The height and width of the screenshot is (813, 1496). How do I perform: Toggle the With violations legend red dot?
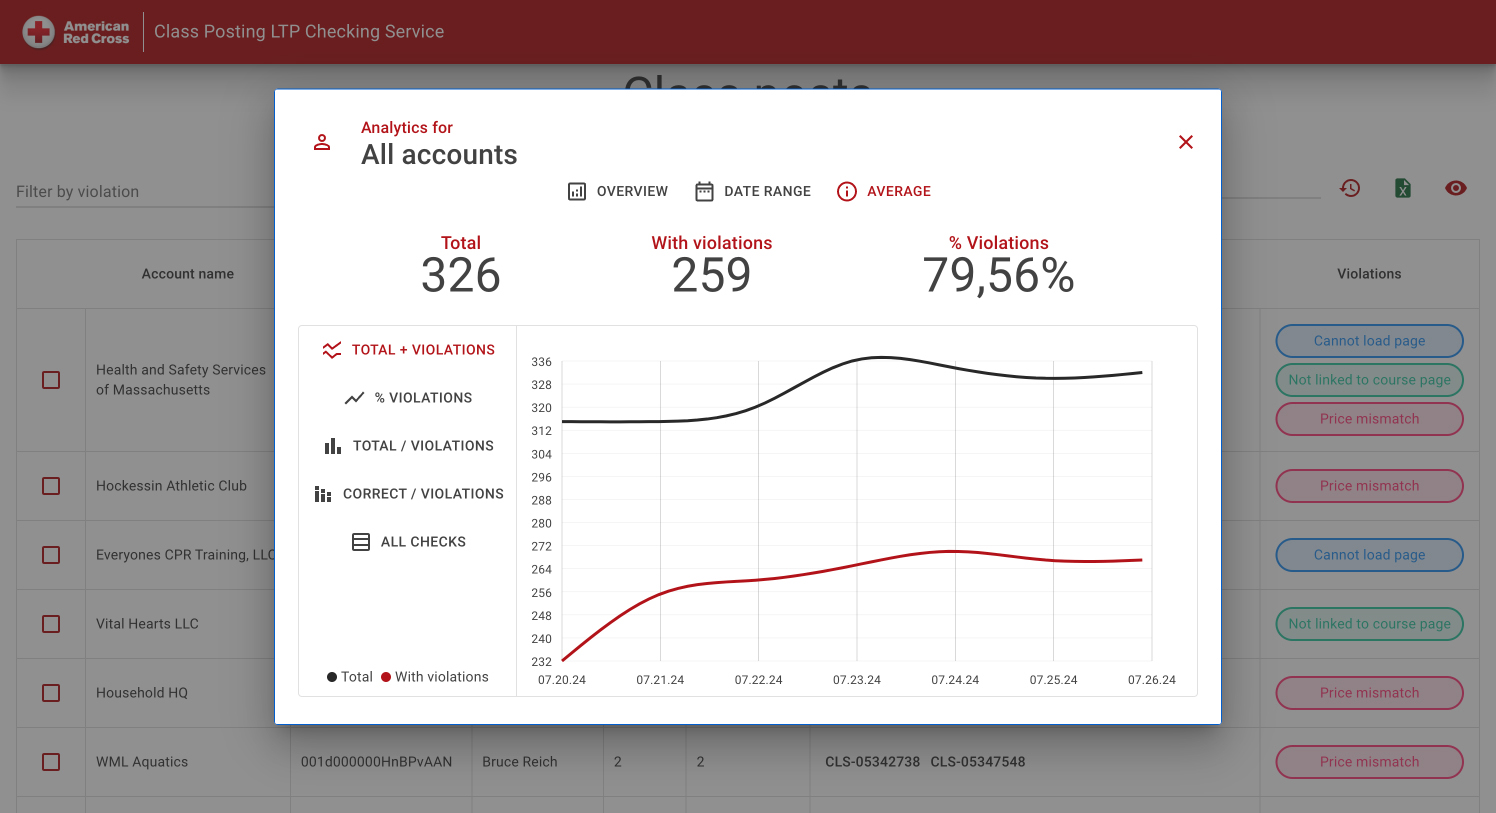coord(386,677)
